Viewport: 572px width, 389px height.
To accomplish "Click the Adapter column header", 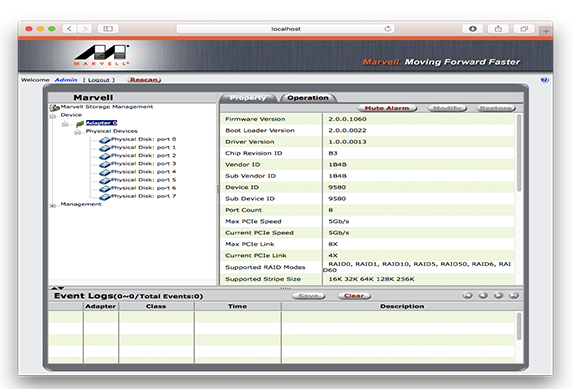I will coord(101,306).
